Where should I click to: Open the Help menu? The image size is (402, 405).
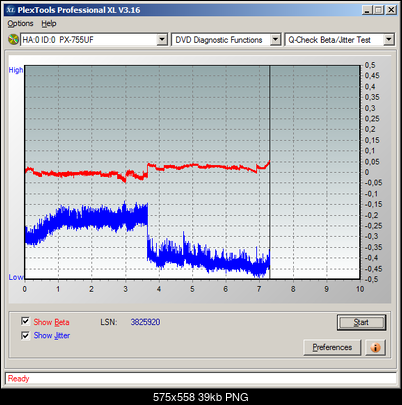click(x=49, y=24)
